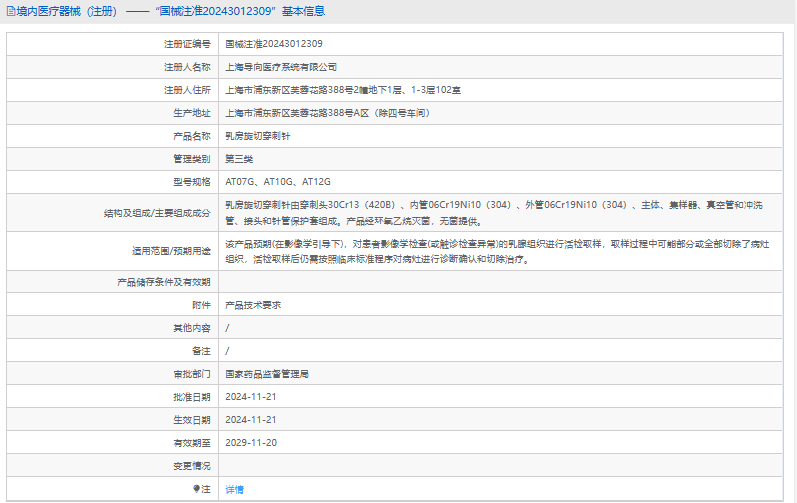
Task: Click the 注册证编号 label cell
Action: tap(187, 44)
